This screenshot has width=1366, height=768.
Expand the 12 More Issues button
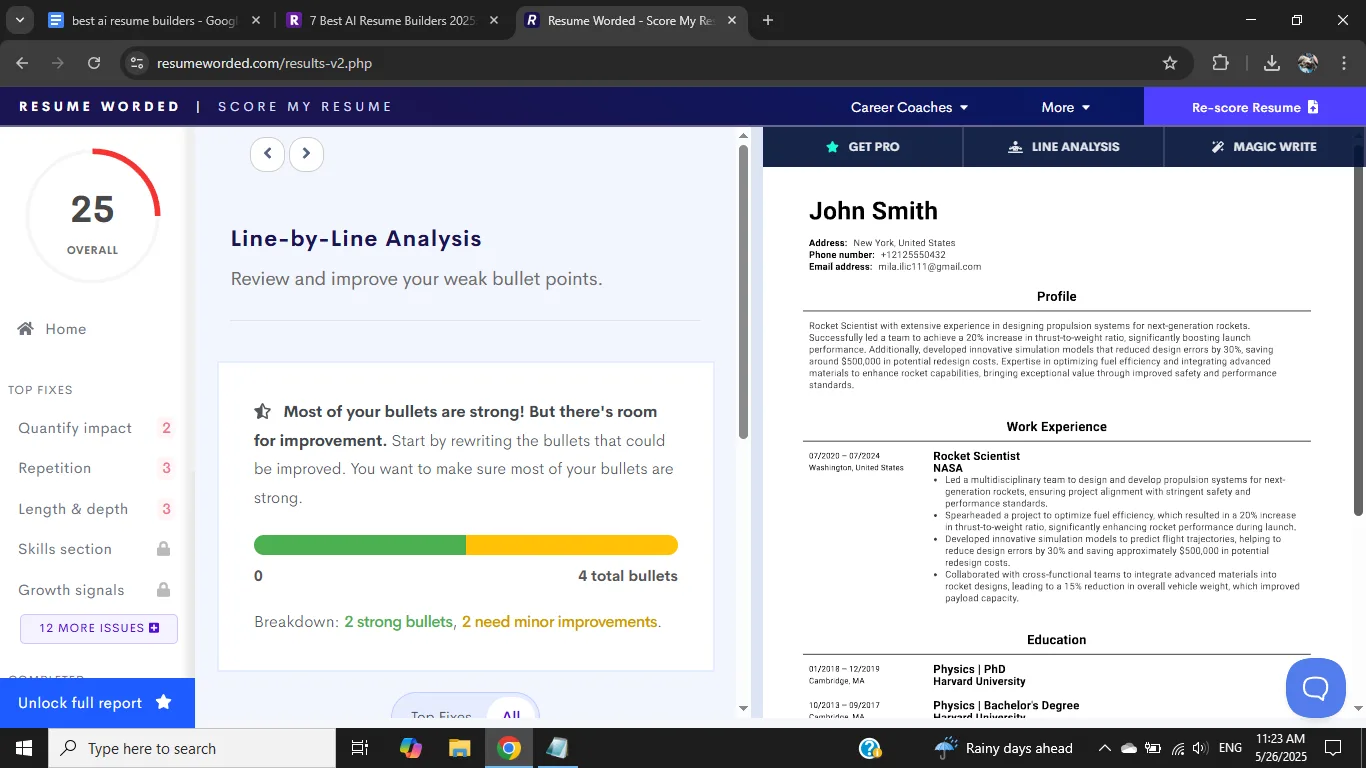pos(99,628)
